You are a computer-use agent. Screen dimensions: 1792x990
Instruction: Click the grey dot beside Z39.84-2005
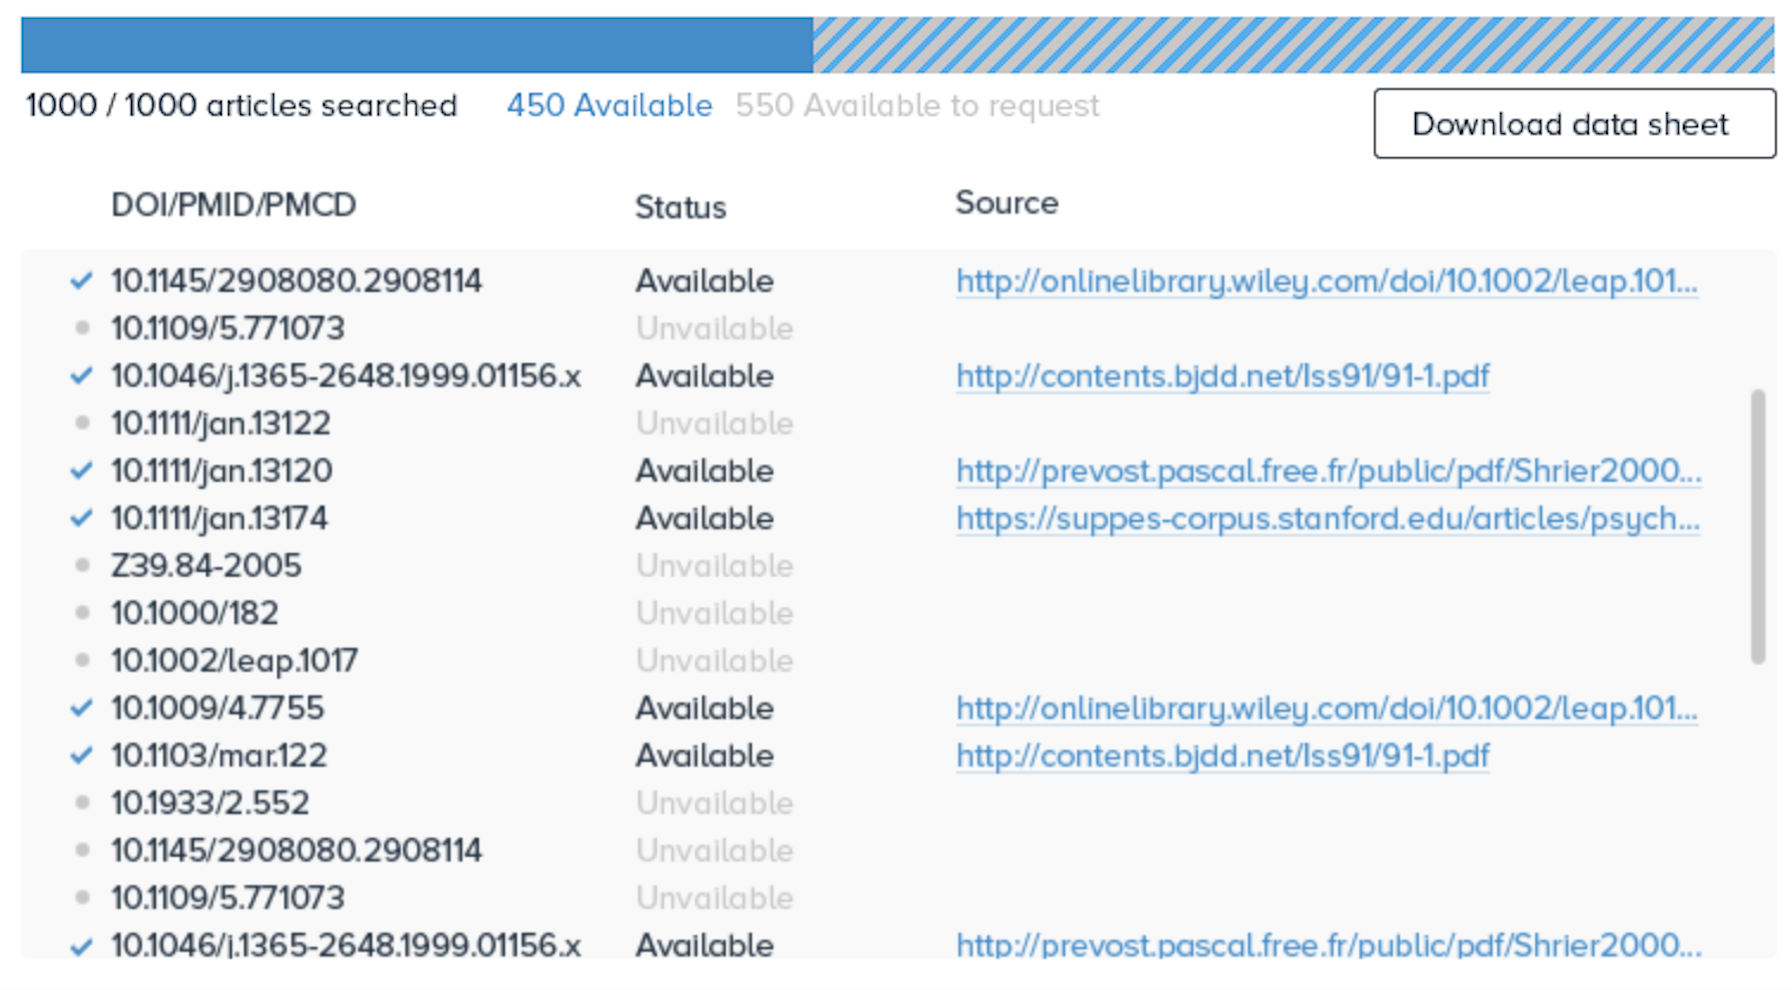click(83, 565)
